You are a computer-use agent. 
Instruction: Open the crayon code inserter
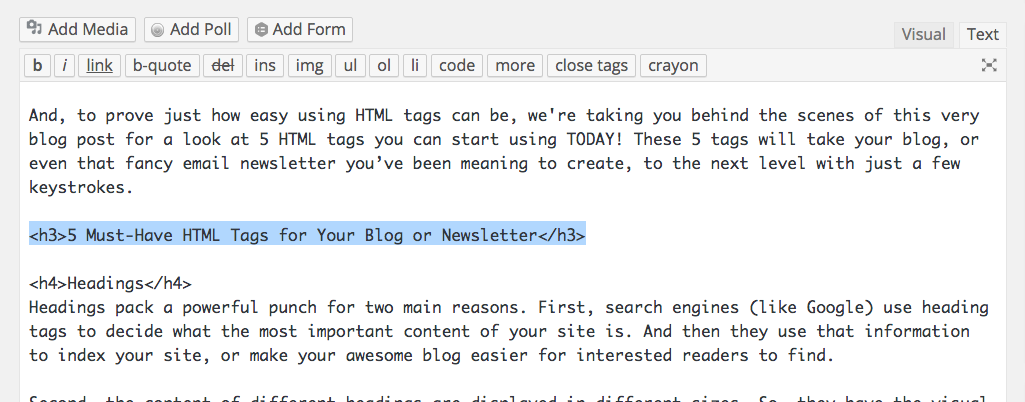pyautogui.click(x=673, y=65)
